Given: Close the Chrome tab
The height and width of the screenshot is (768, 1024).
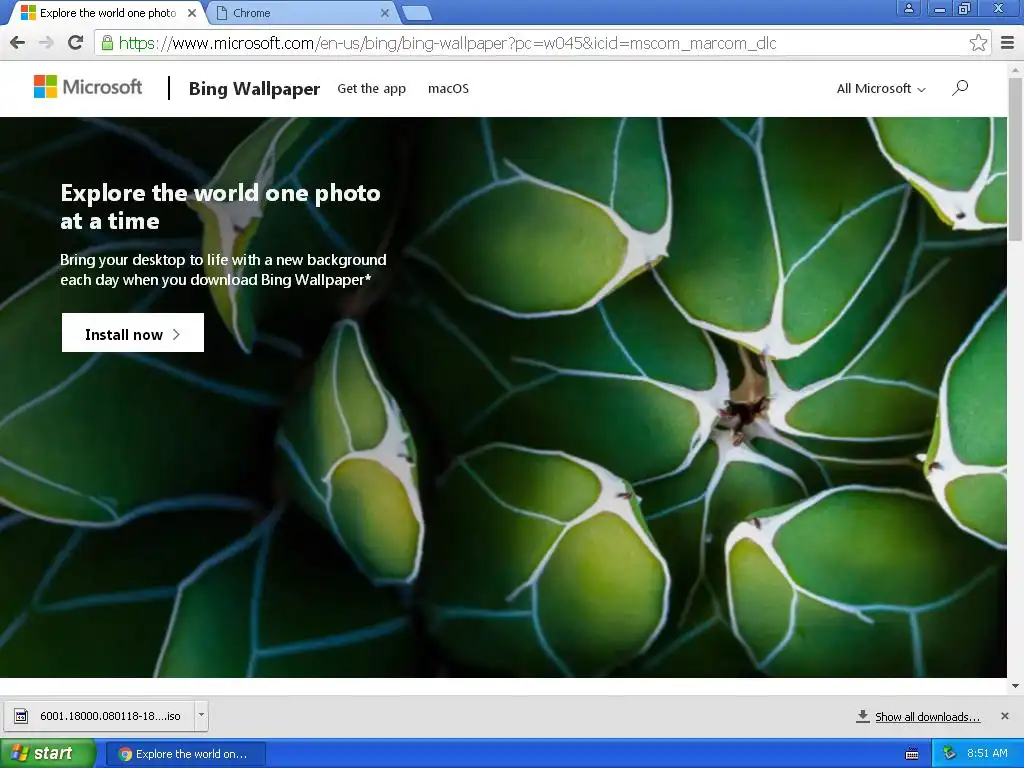Looking at the screenshot, I should (x=385, y=13).
